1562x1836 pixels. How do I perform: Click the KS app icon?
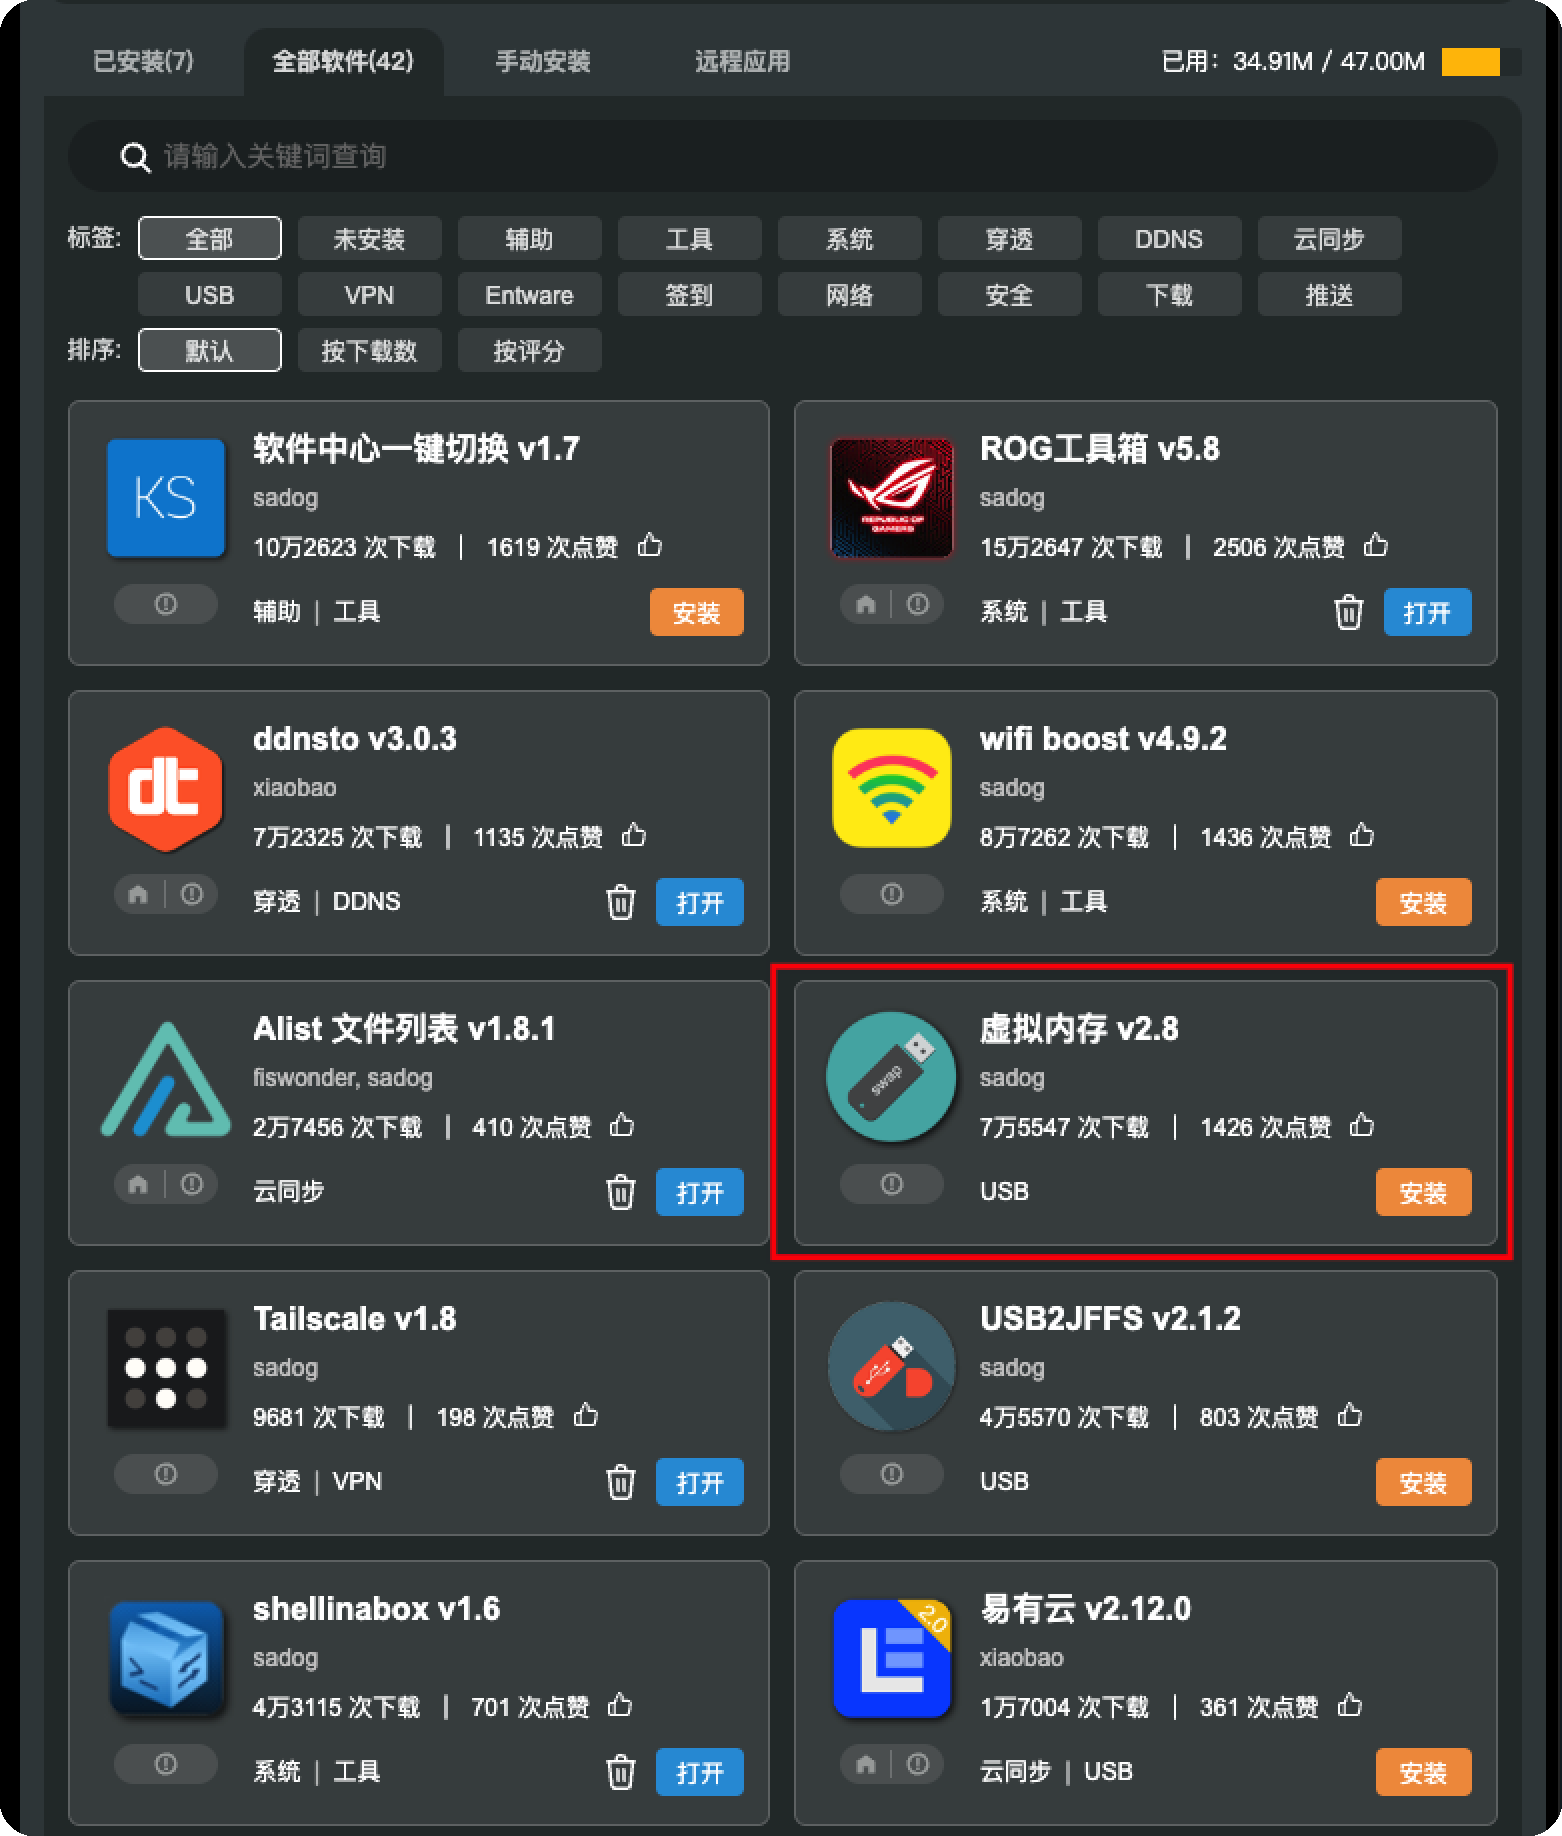166,498
